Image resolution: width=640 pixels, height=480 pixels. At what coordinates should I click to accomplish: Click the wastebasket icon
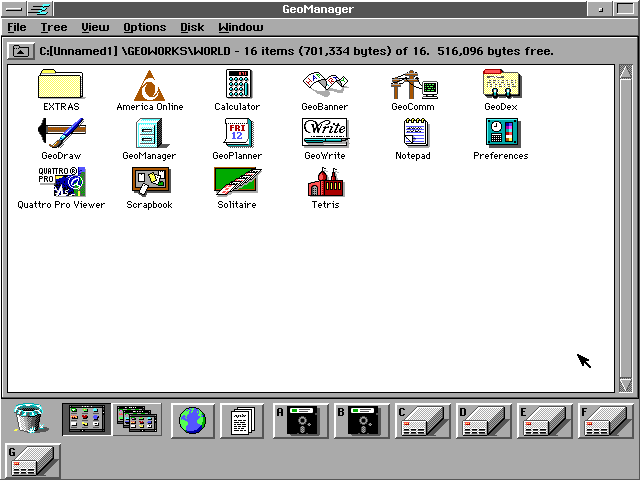(x=30, y=418)
